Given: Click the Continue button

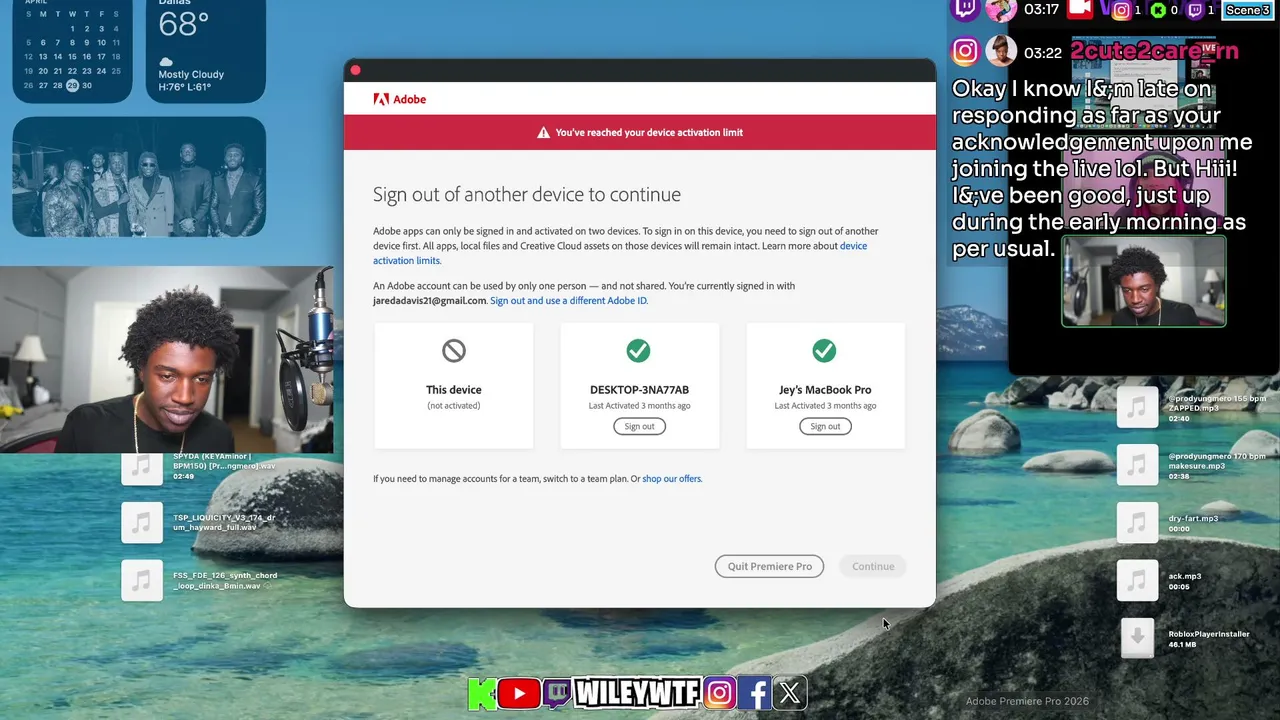Looking at the screenshot, I should pos(873,566).
